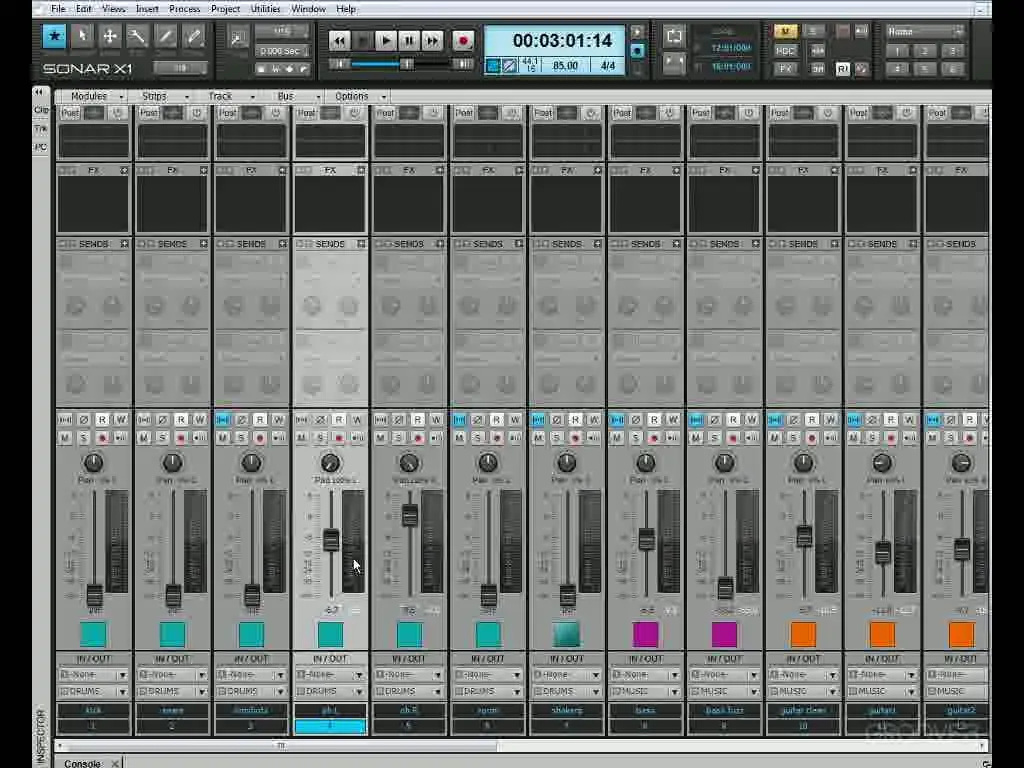
Task: Toggle stereo interleave on bass strip
Action: point(617,419)
